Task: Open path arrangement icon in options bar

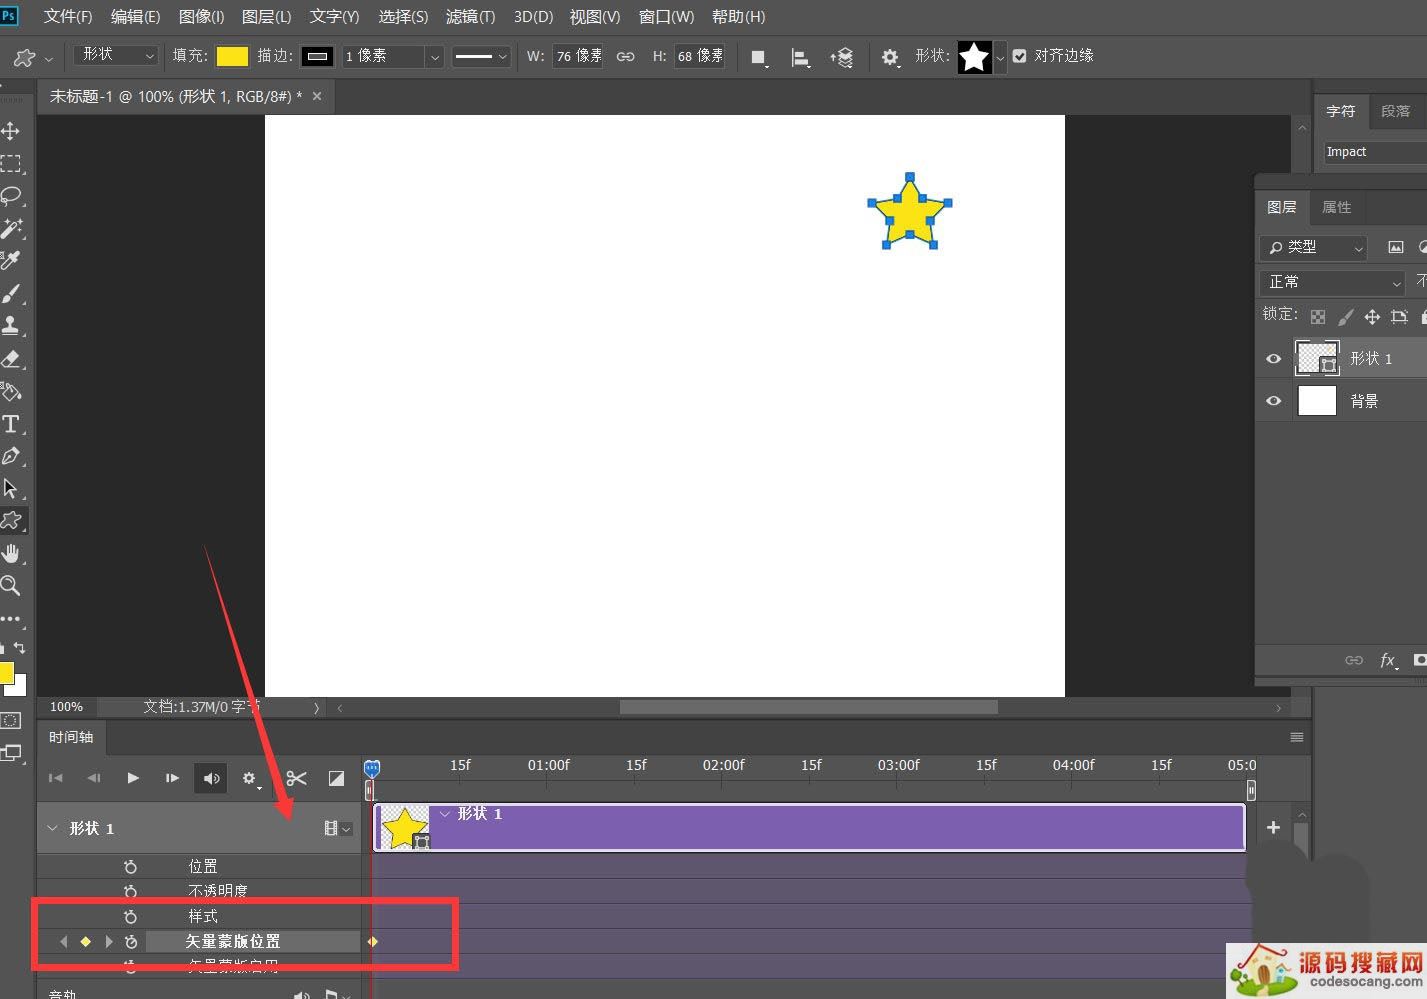Action: pyautogui.click(x=841, y=57)
